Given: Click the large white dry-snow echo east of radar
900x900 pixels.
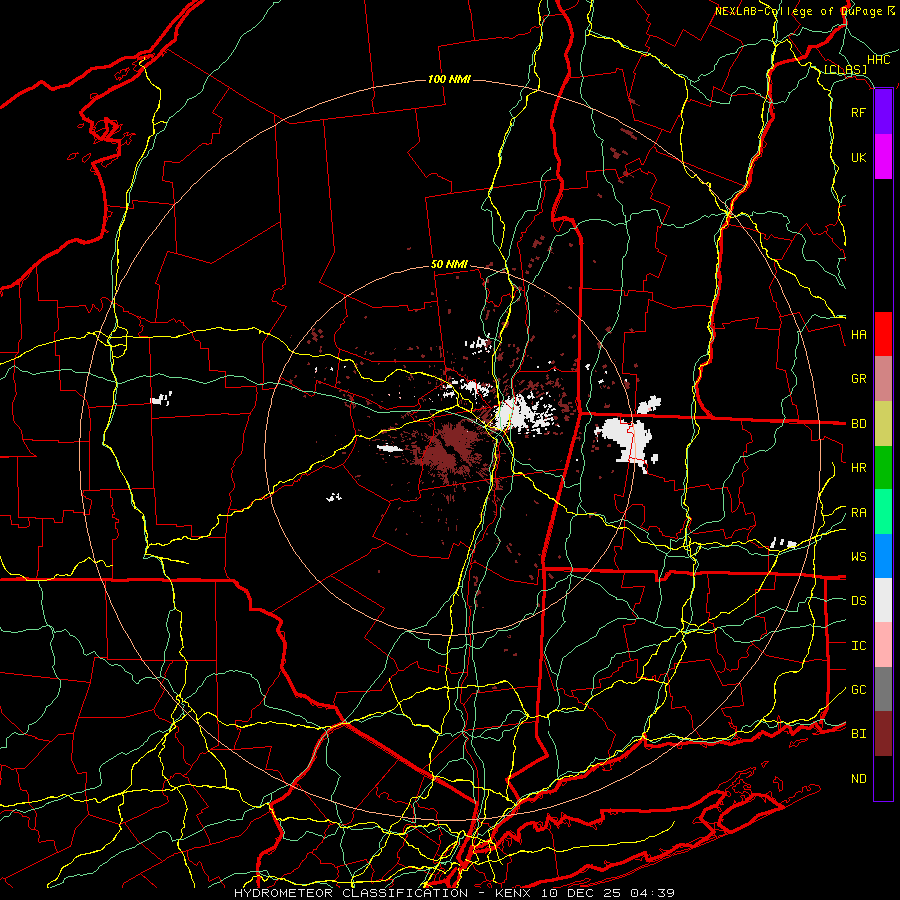Looking at the screenshot, I should click(627, 439).
